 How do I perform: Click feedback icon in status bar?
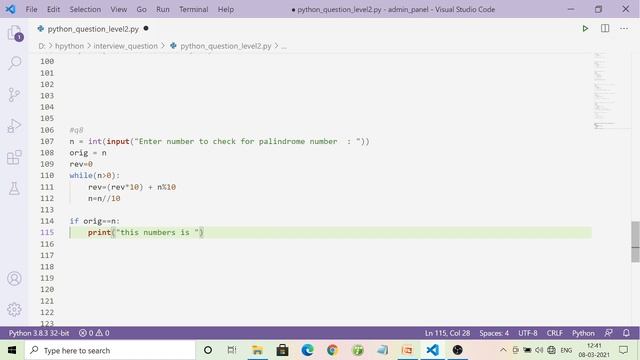(608, 333)
